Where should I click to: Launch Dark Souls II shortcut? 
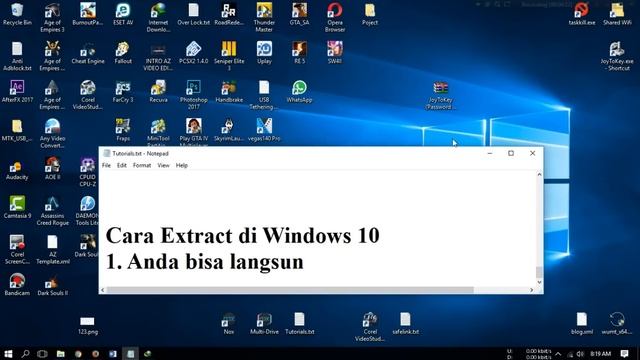point(52,284)
